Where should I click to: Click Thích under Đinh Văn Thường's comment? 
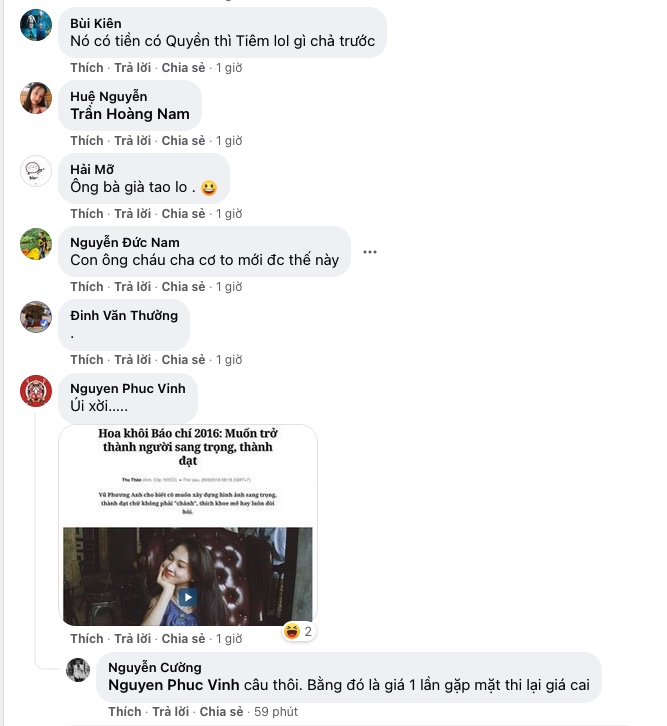click(87, 360)
